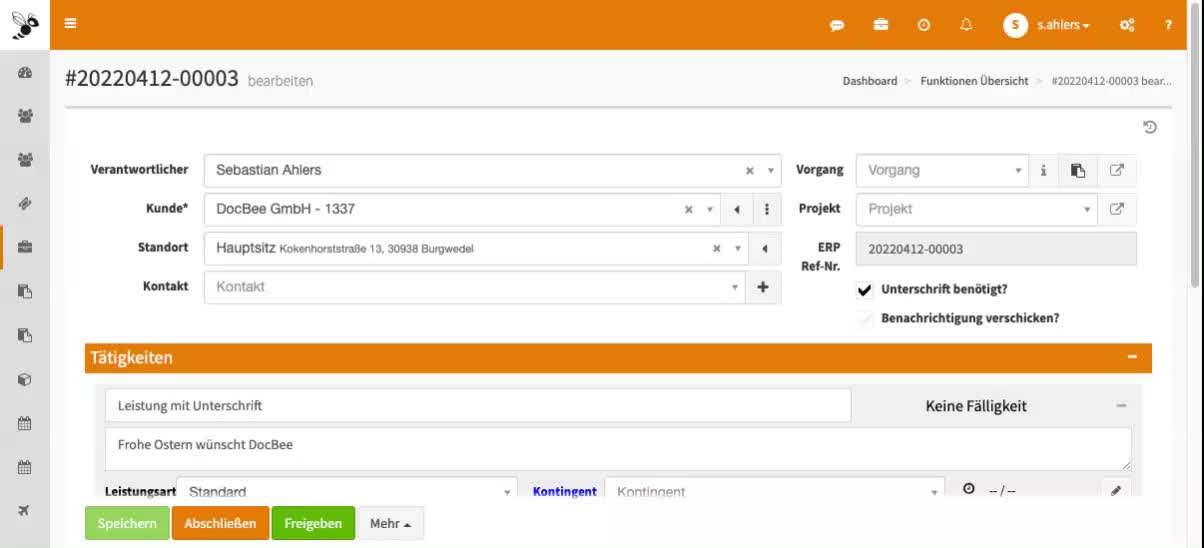The image size is (1204, 548).
Task: Click the history revert icon
Action: tap(1150, 127)
